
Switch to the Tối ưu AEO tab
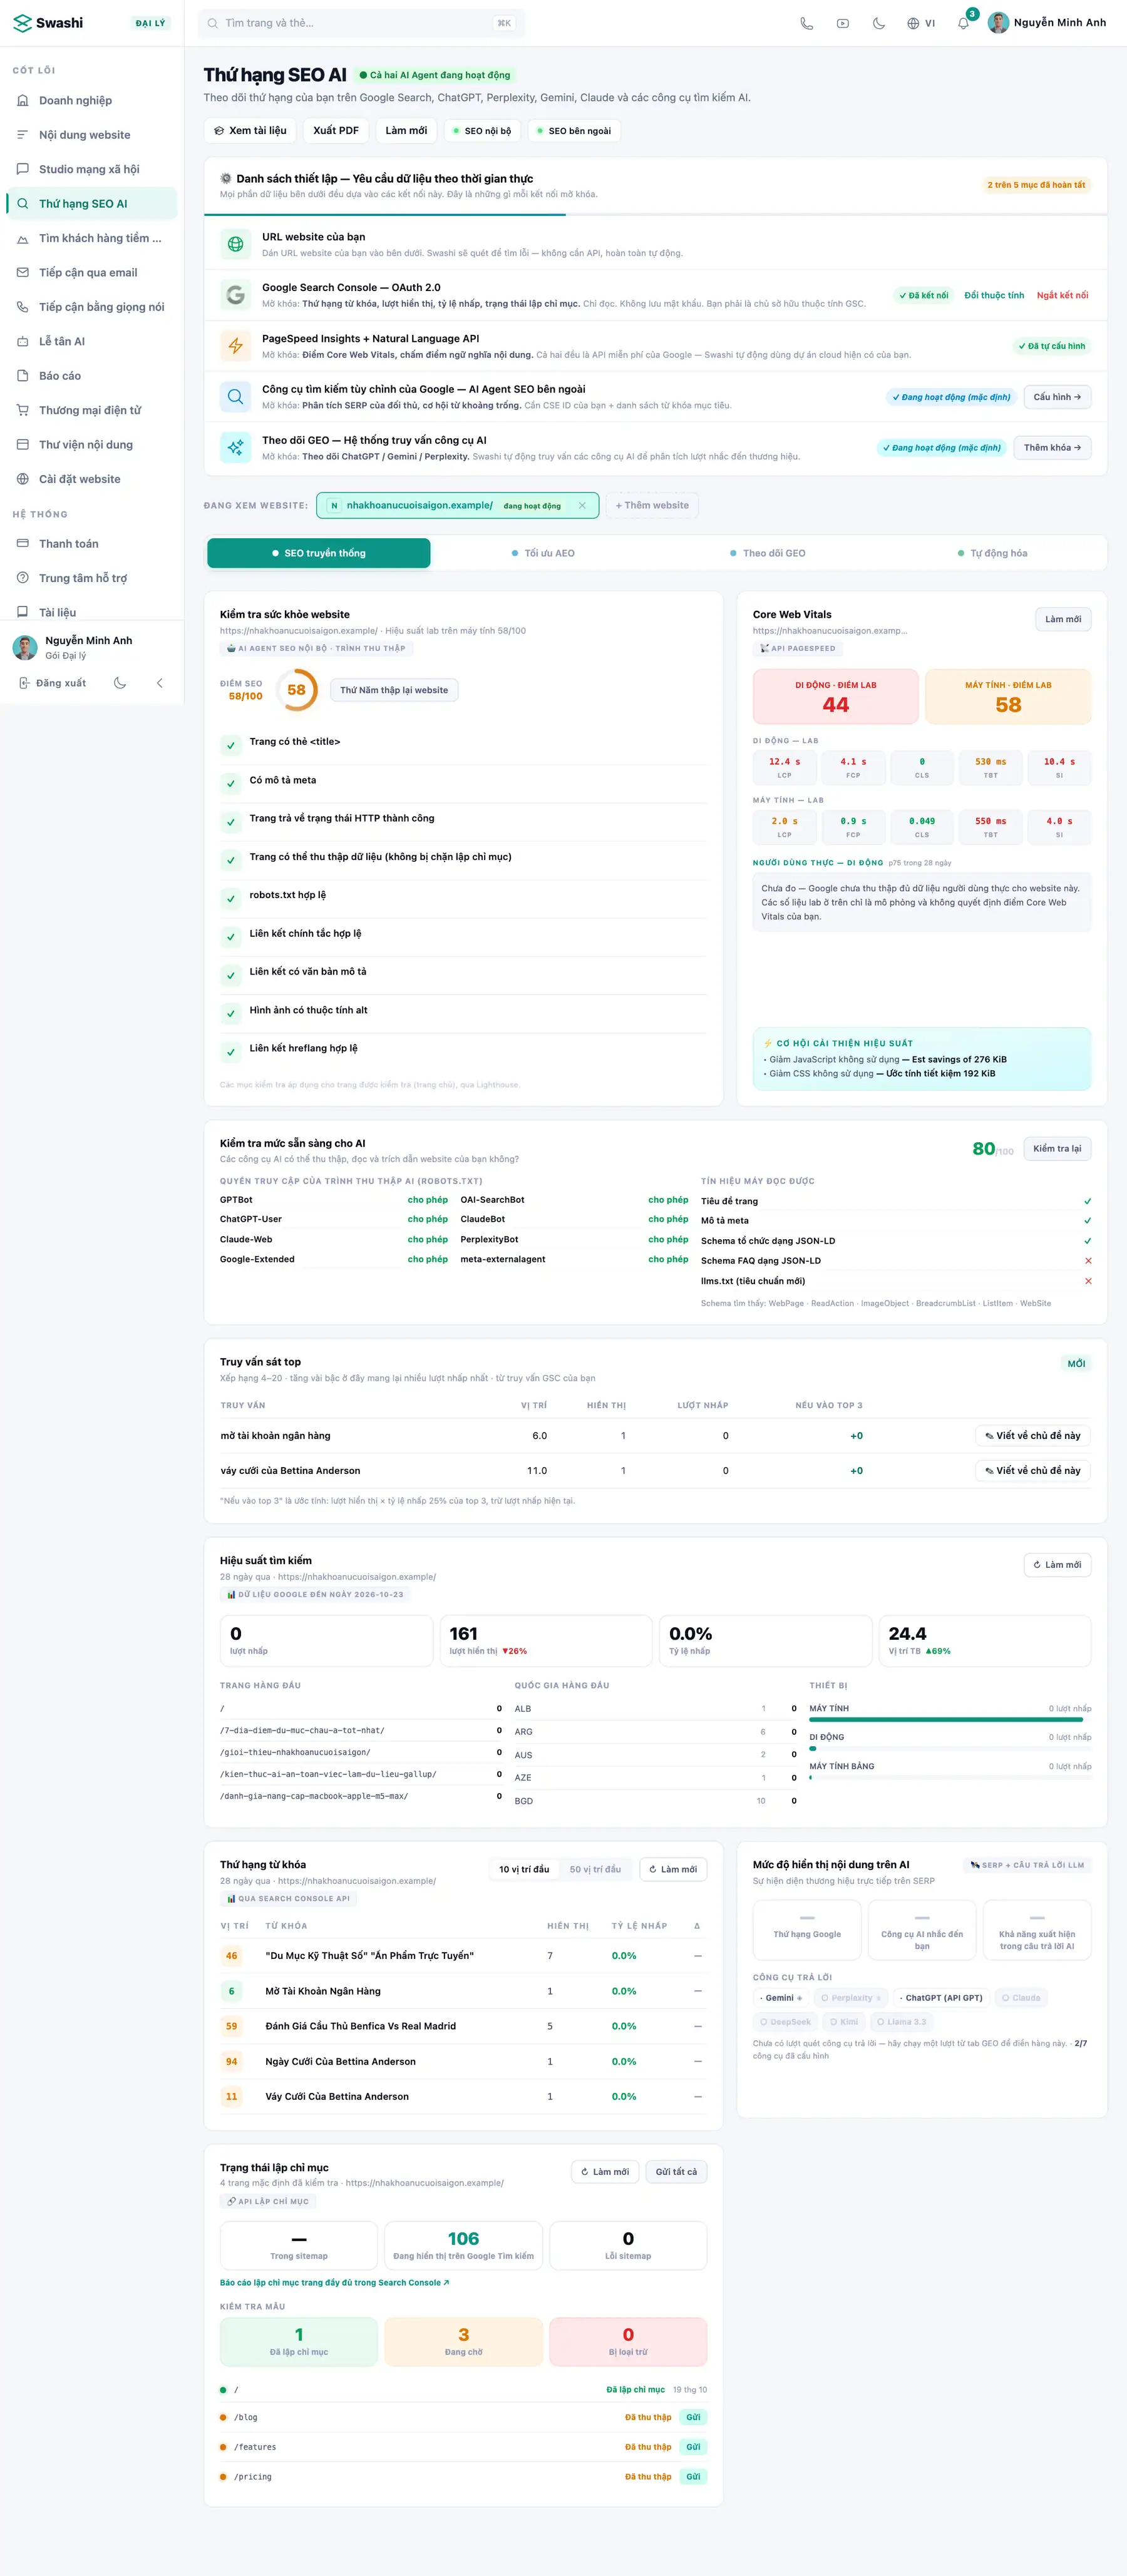click(x=543, y=553)
